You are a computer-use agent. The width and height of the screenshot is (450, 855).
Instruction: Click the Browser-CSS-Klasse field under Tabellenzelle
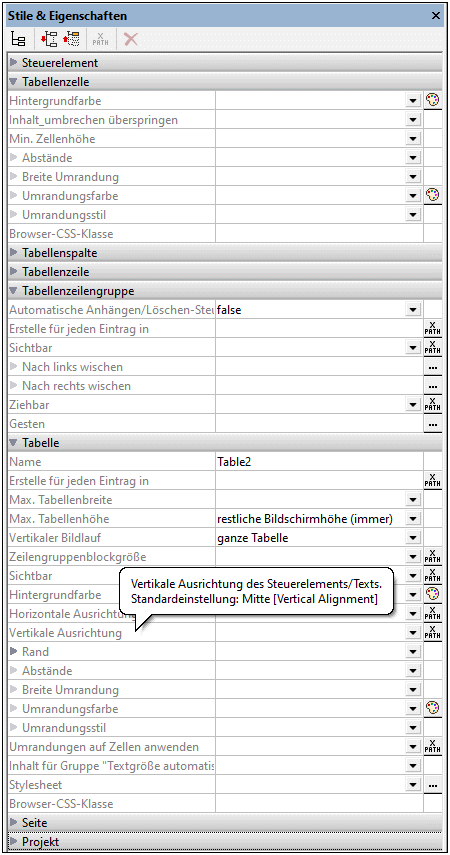(319, 234)
